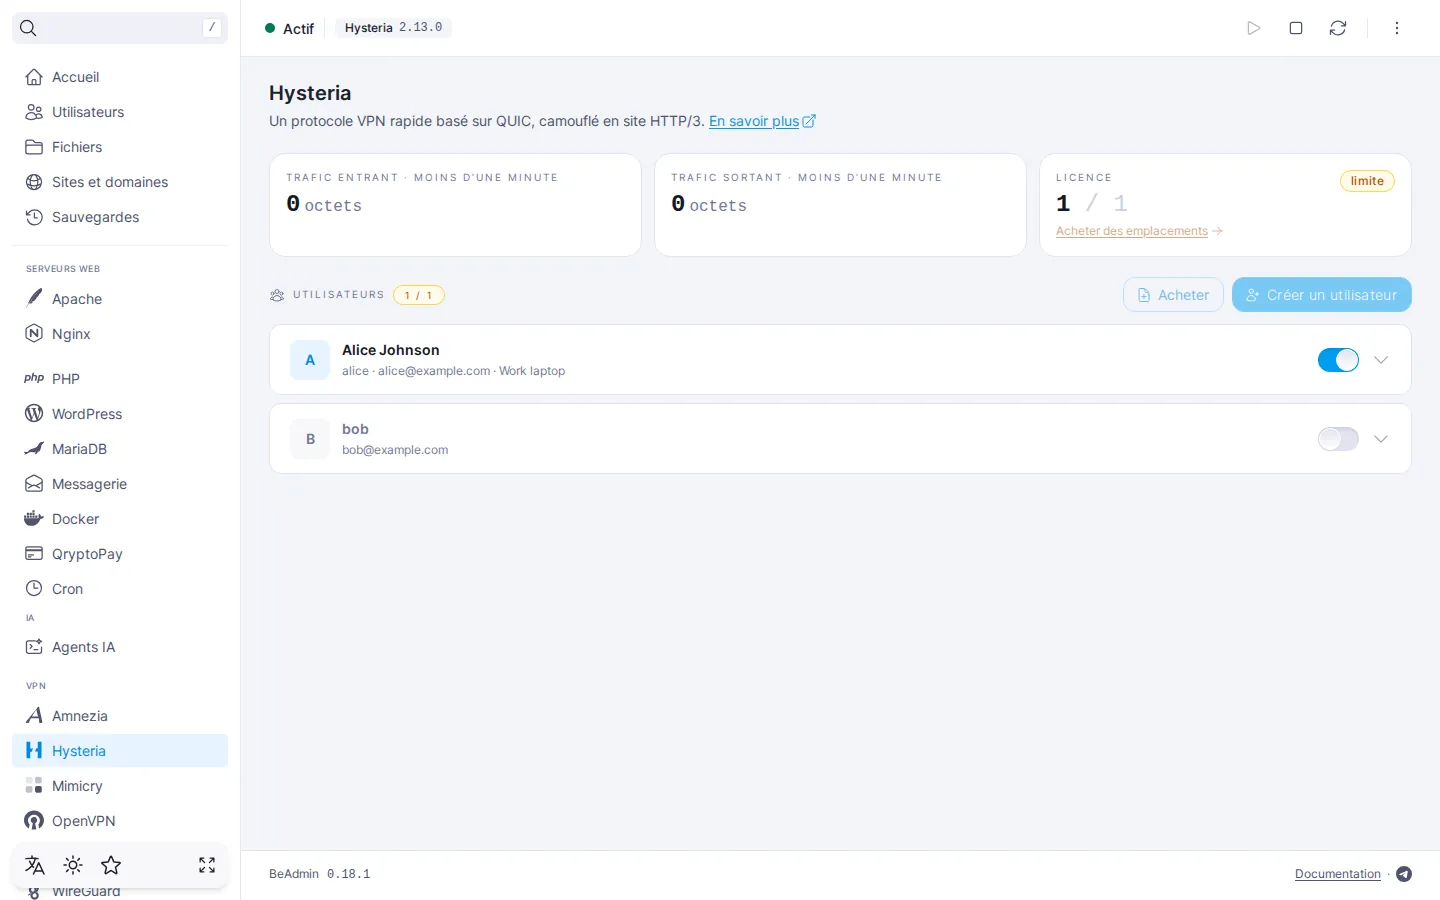
Task: Open Messagerie in the sidebar
Action: pos(120,484)
